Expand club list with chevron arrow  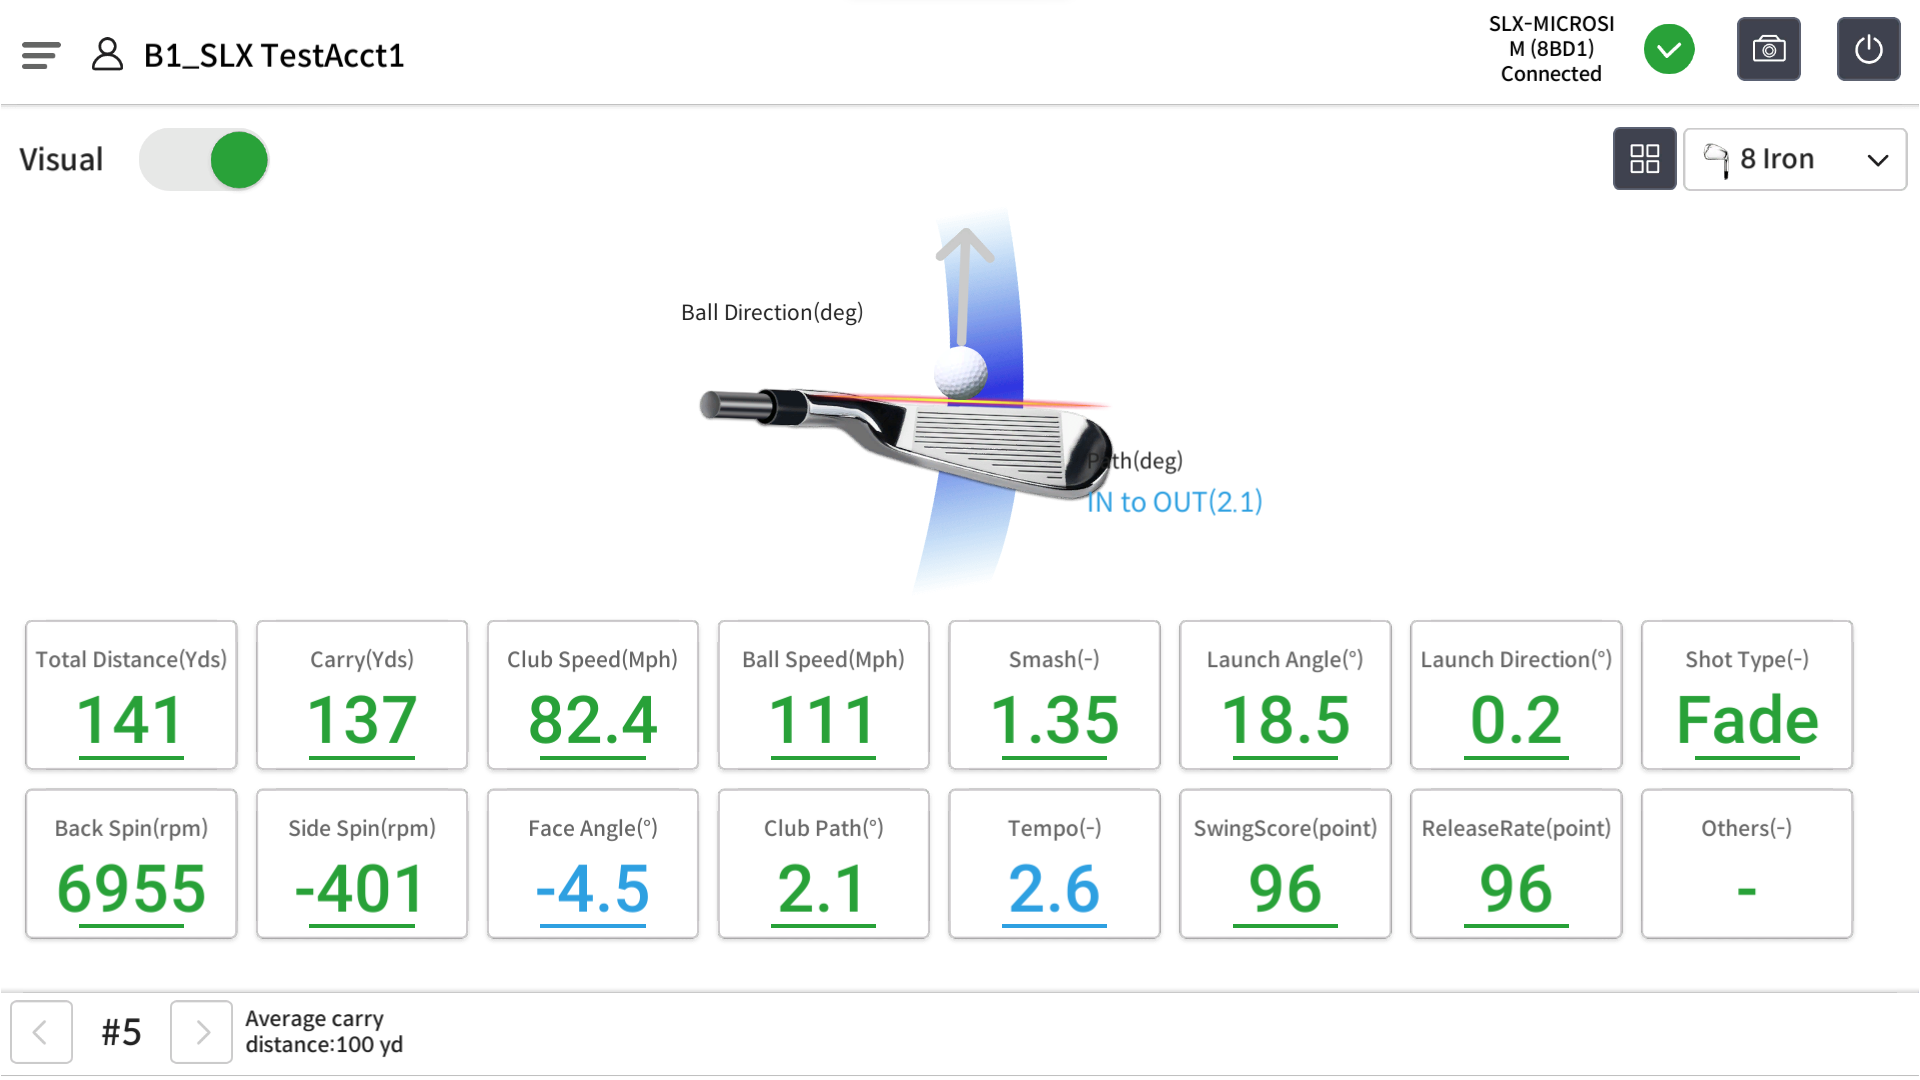pos(1877,160)
